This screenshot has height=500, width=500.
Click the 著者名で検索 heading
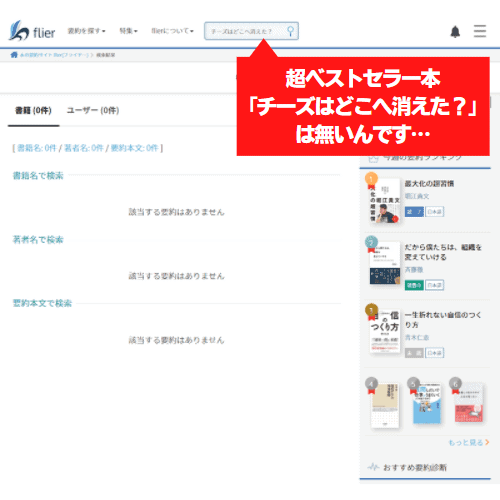pyautogui.click(x=38, y=239)
